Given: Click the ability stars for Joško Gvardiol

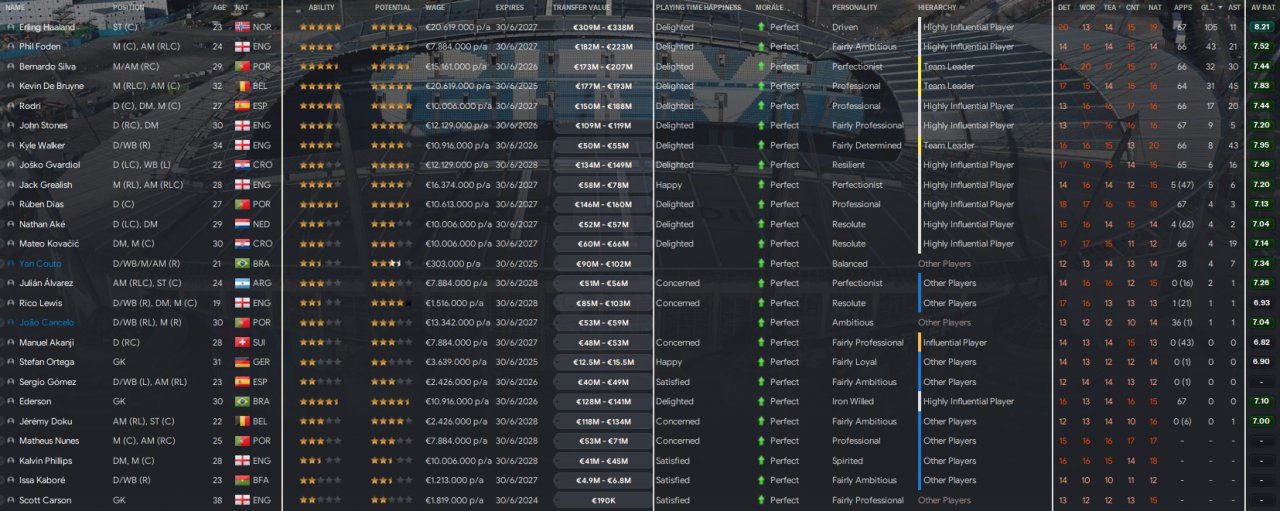Looking at the screenshot, I should point(319,165).
